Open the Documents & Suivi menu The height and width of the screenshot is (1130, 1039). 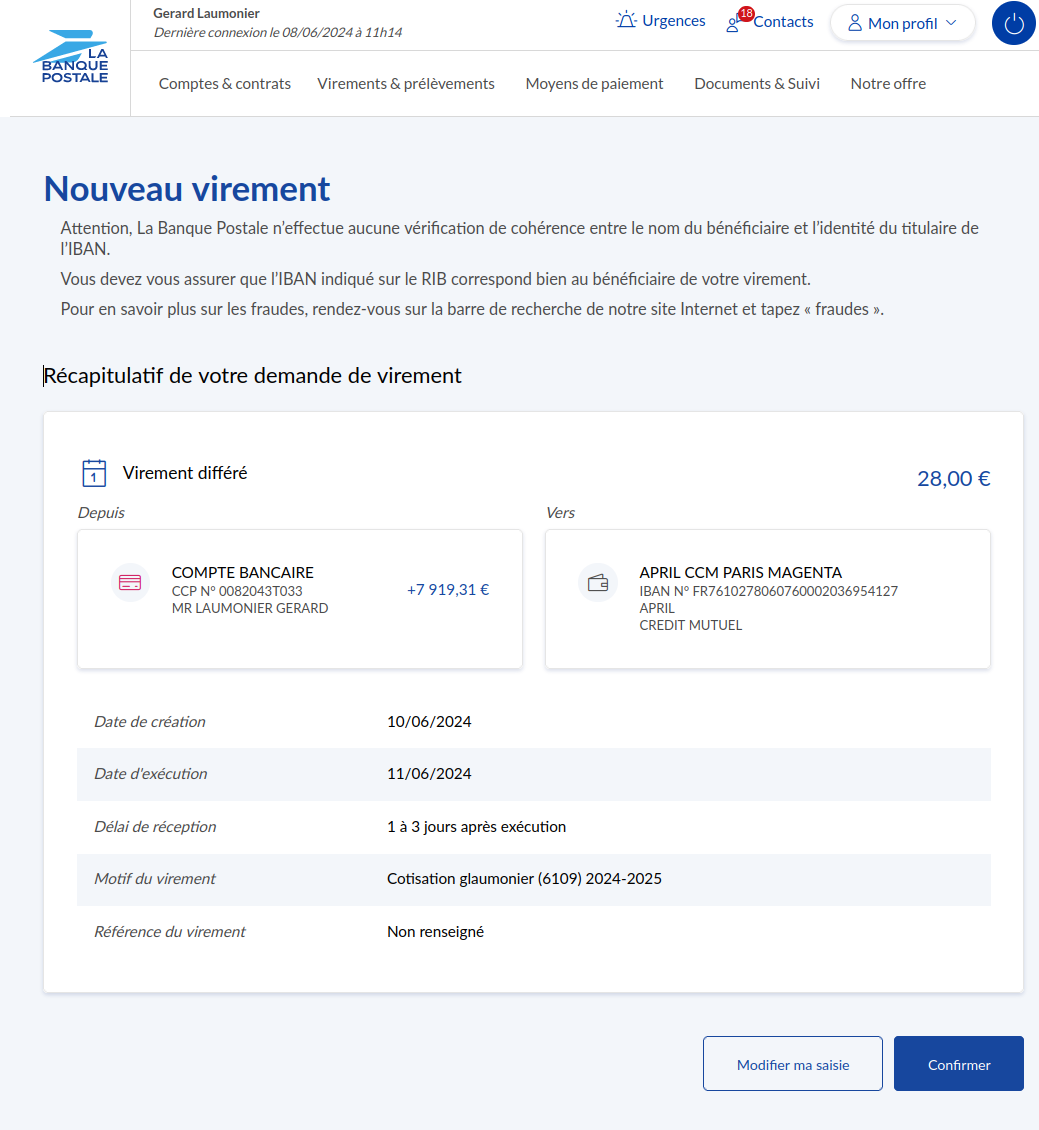coord(757,84)
